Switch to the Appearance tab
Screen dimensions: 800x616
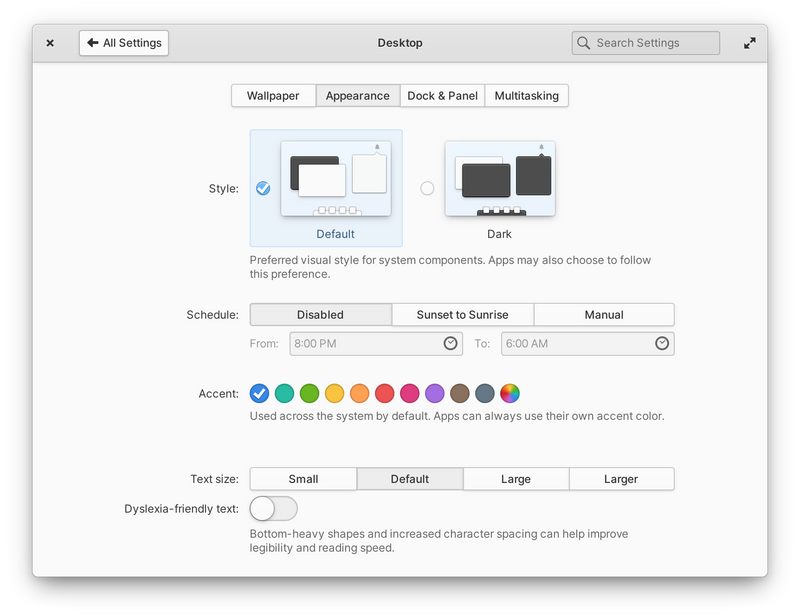pyautogui.click(x=358, y=96)
